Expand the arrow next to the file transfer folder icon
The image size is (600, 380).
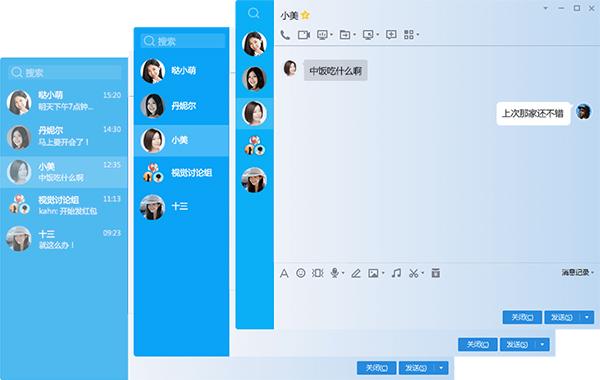pyautogui.click(x=354, y=35)
